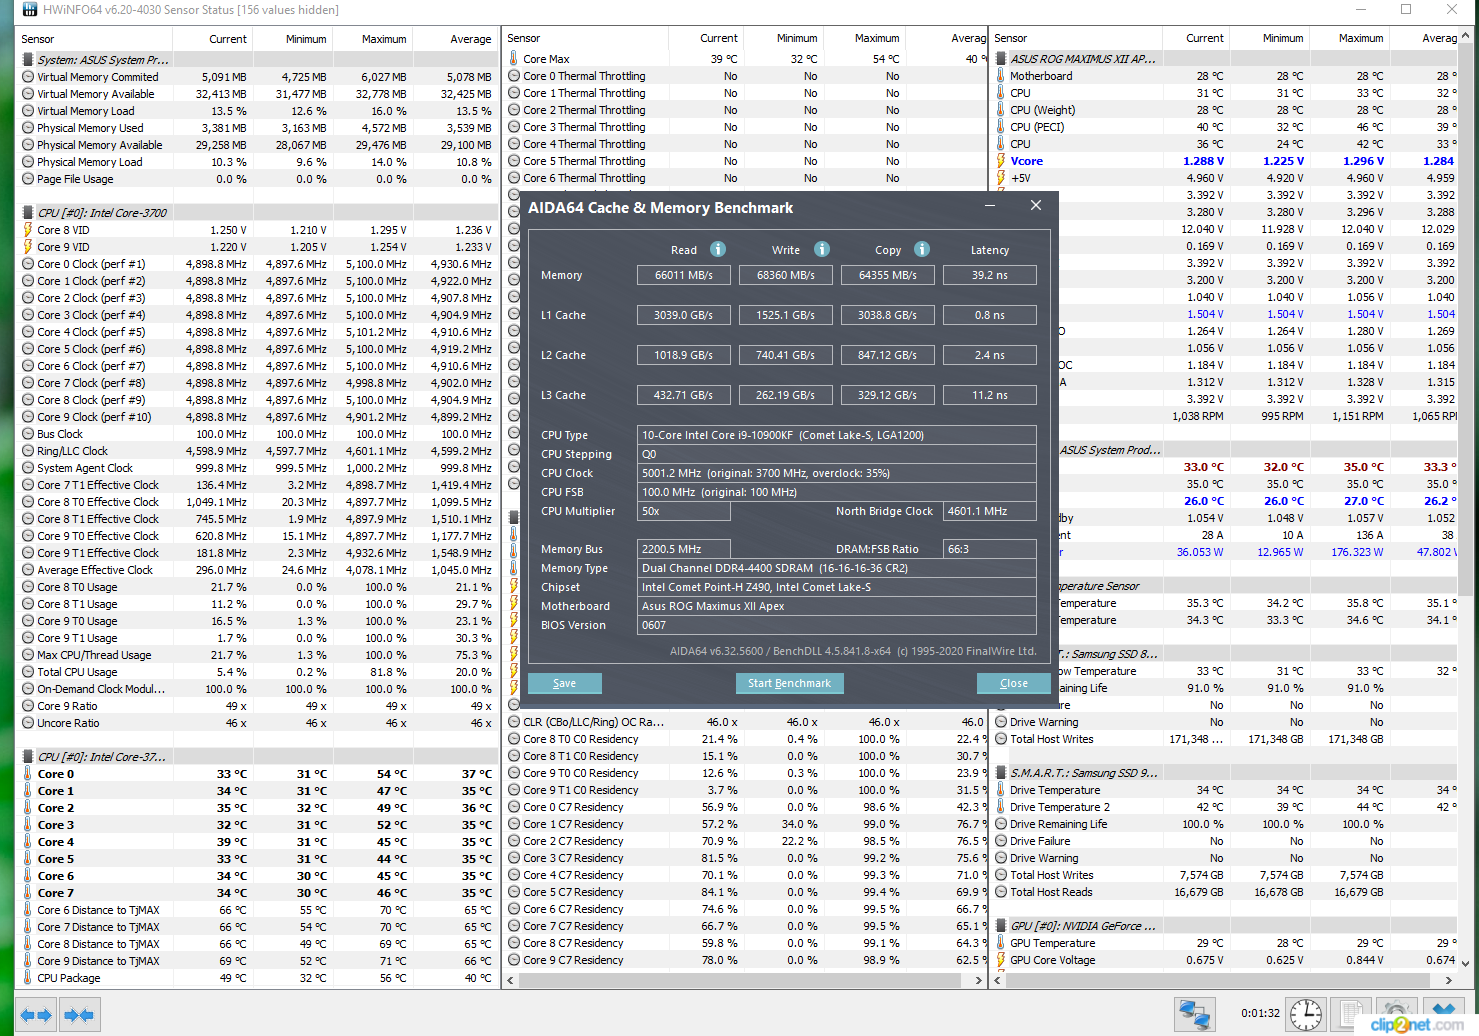
Task: Select the "Virtual Memory Commited" row
Action: (x=257, y=77)
